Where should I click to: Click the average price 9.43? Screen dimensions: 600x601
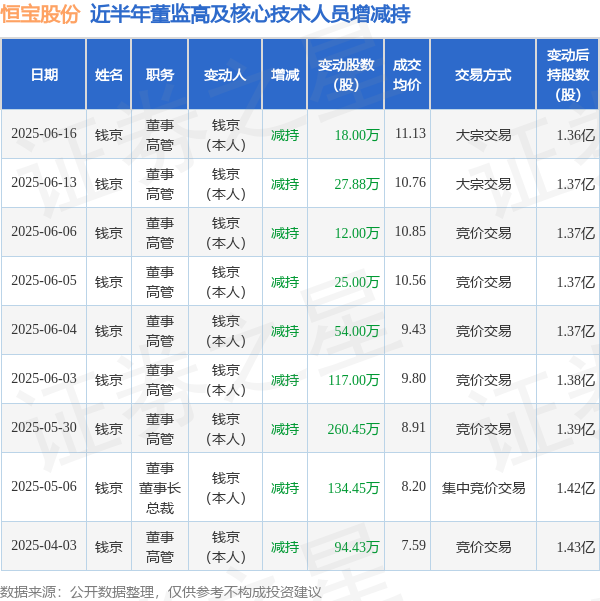[x=414, y=330]
